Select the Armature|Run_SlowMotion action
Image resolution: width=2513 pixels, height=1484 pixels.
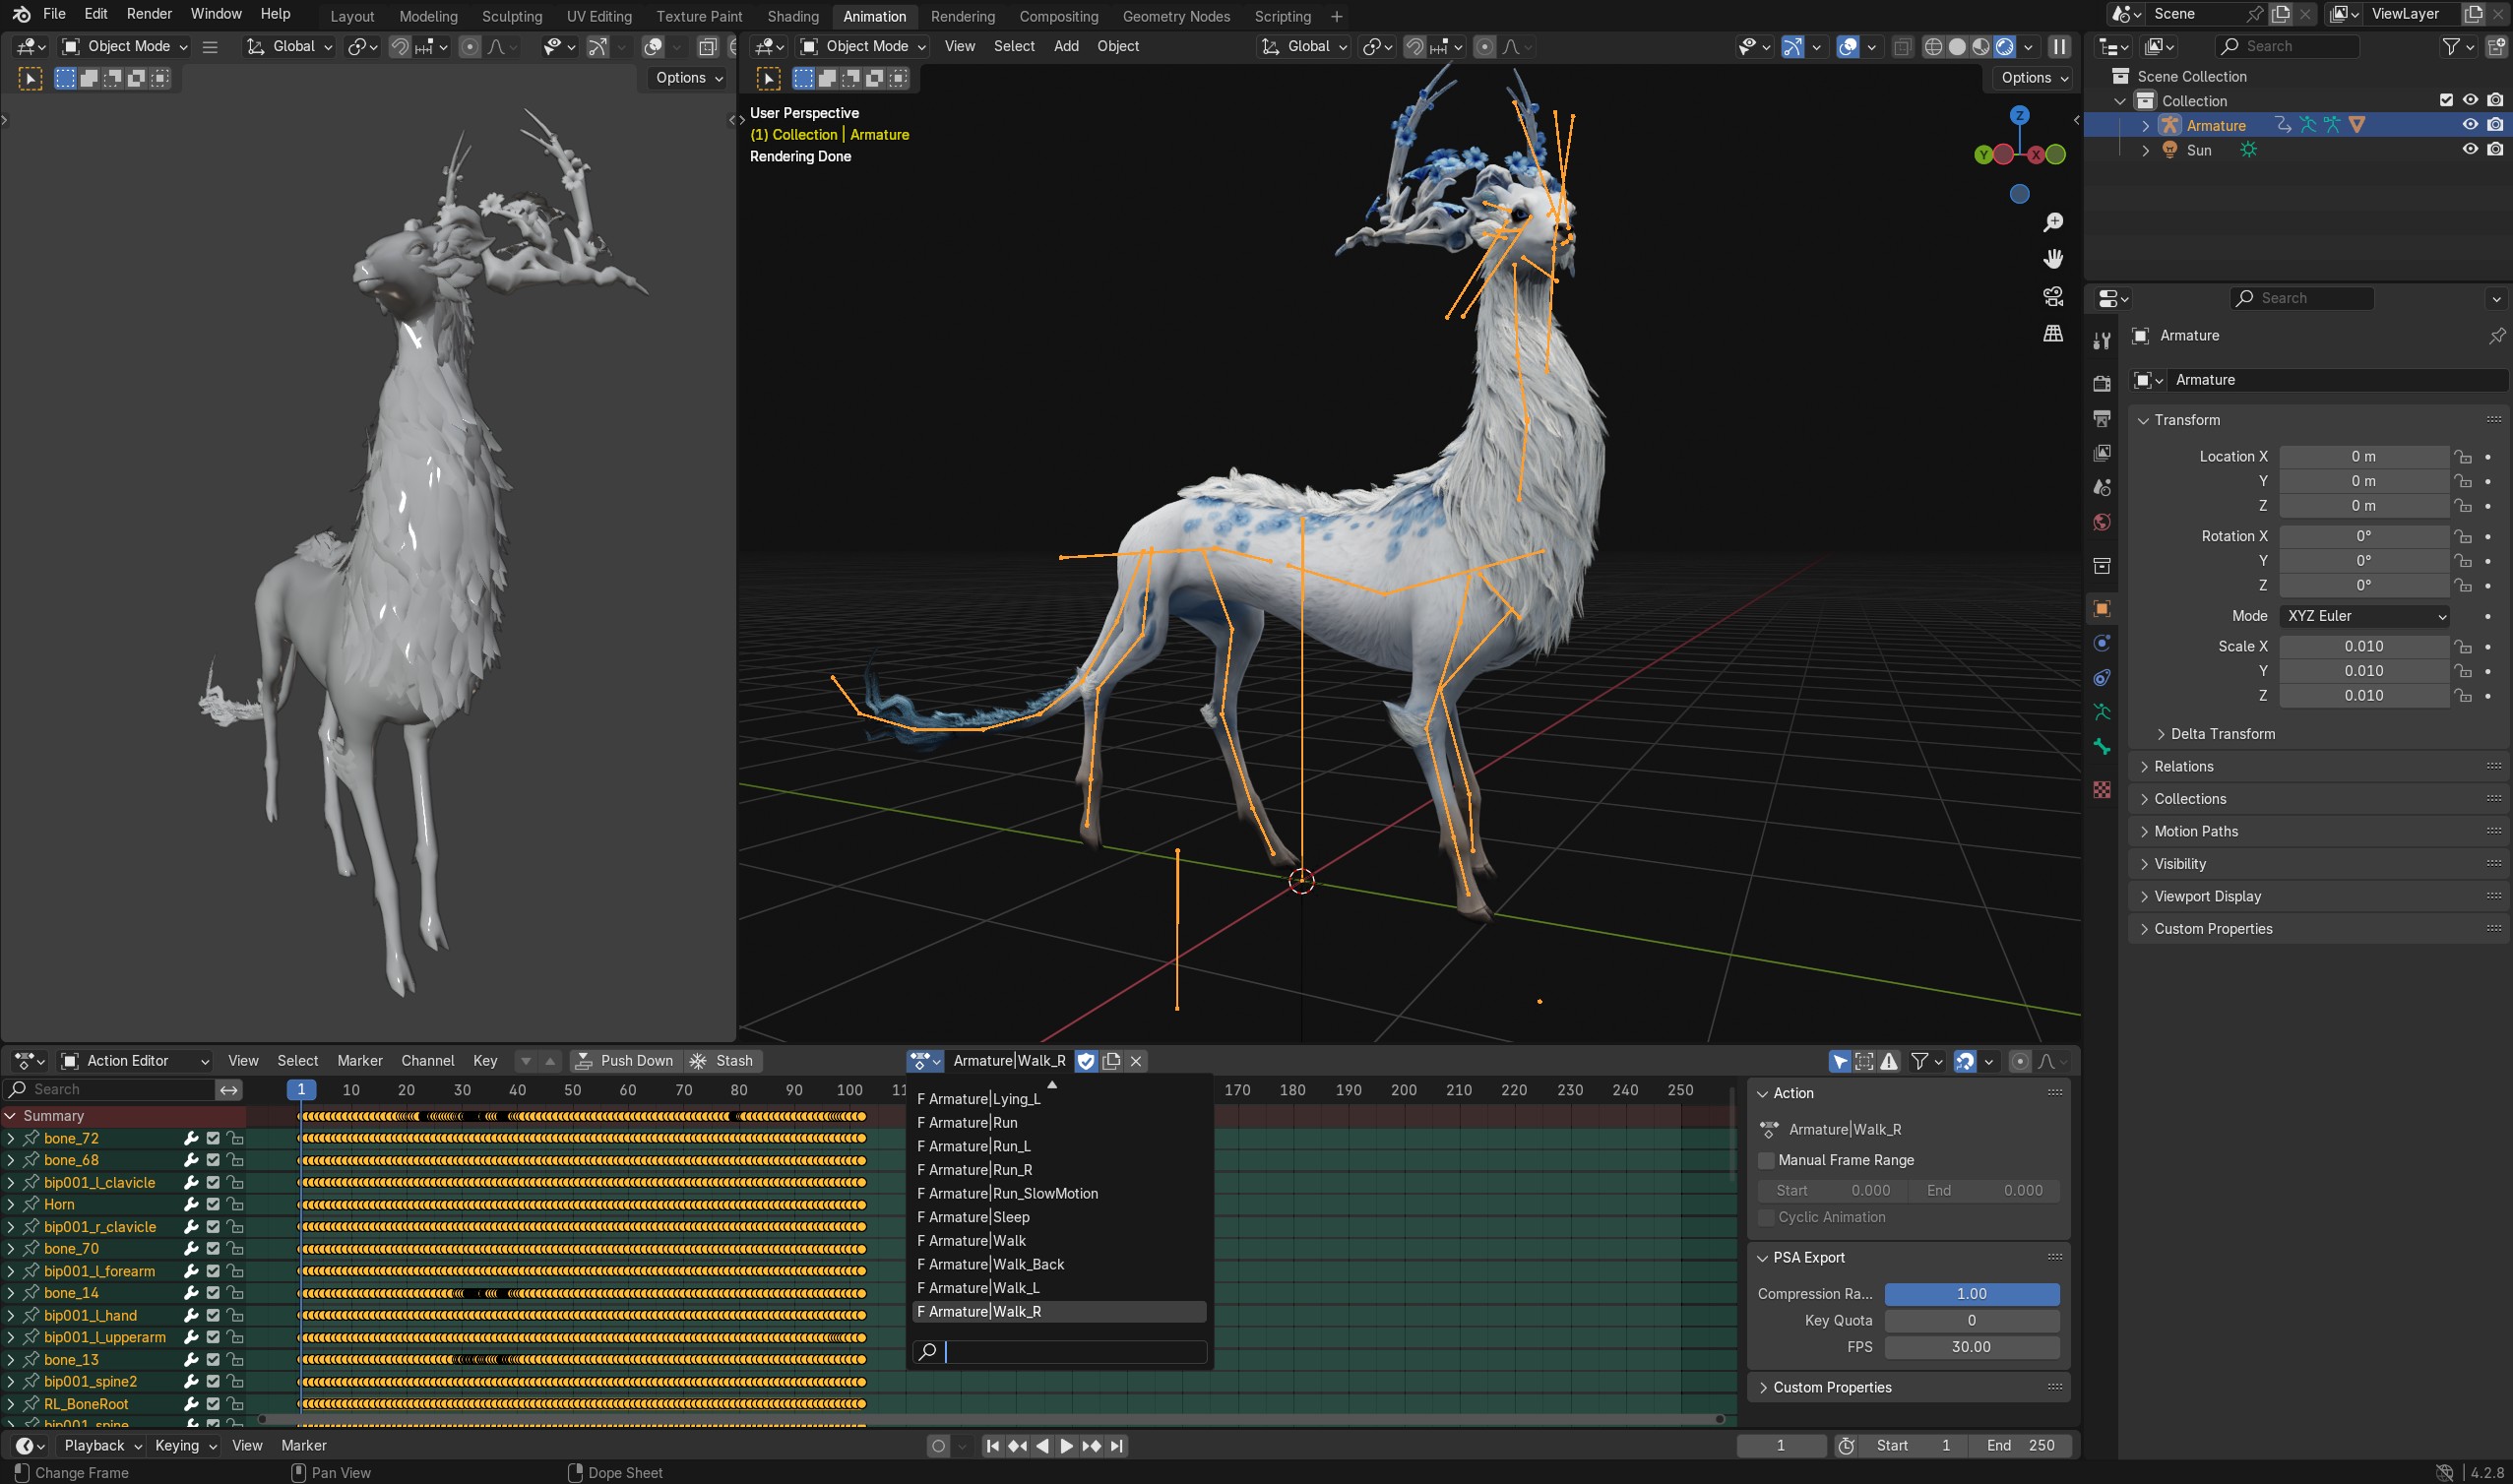click(x=1008, y=1193)
